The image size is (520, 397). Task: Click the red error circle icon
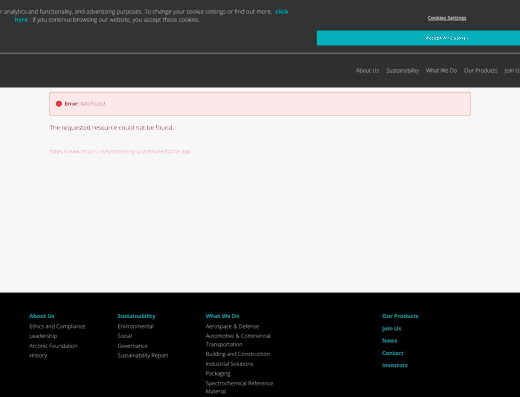[x=59, y=104]
